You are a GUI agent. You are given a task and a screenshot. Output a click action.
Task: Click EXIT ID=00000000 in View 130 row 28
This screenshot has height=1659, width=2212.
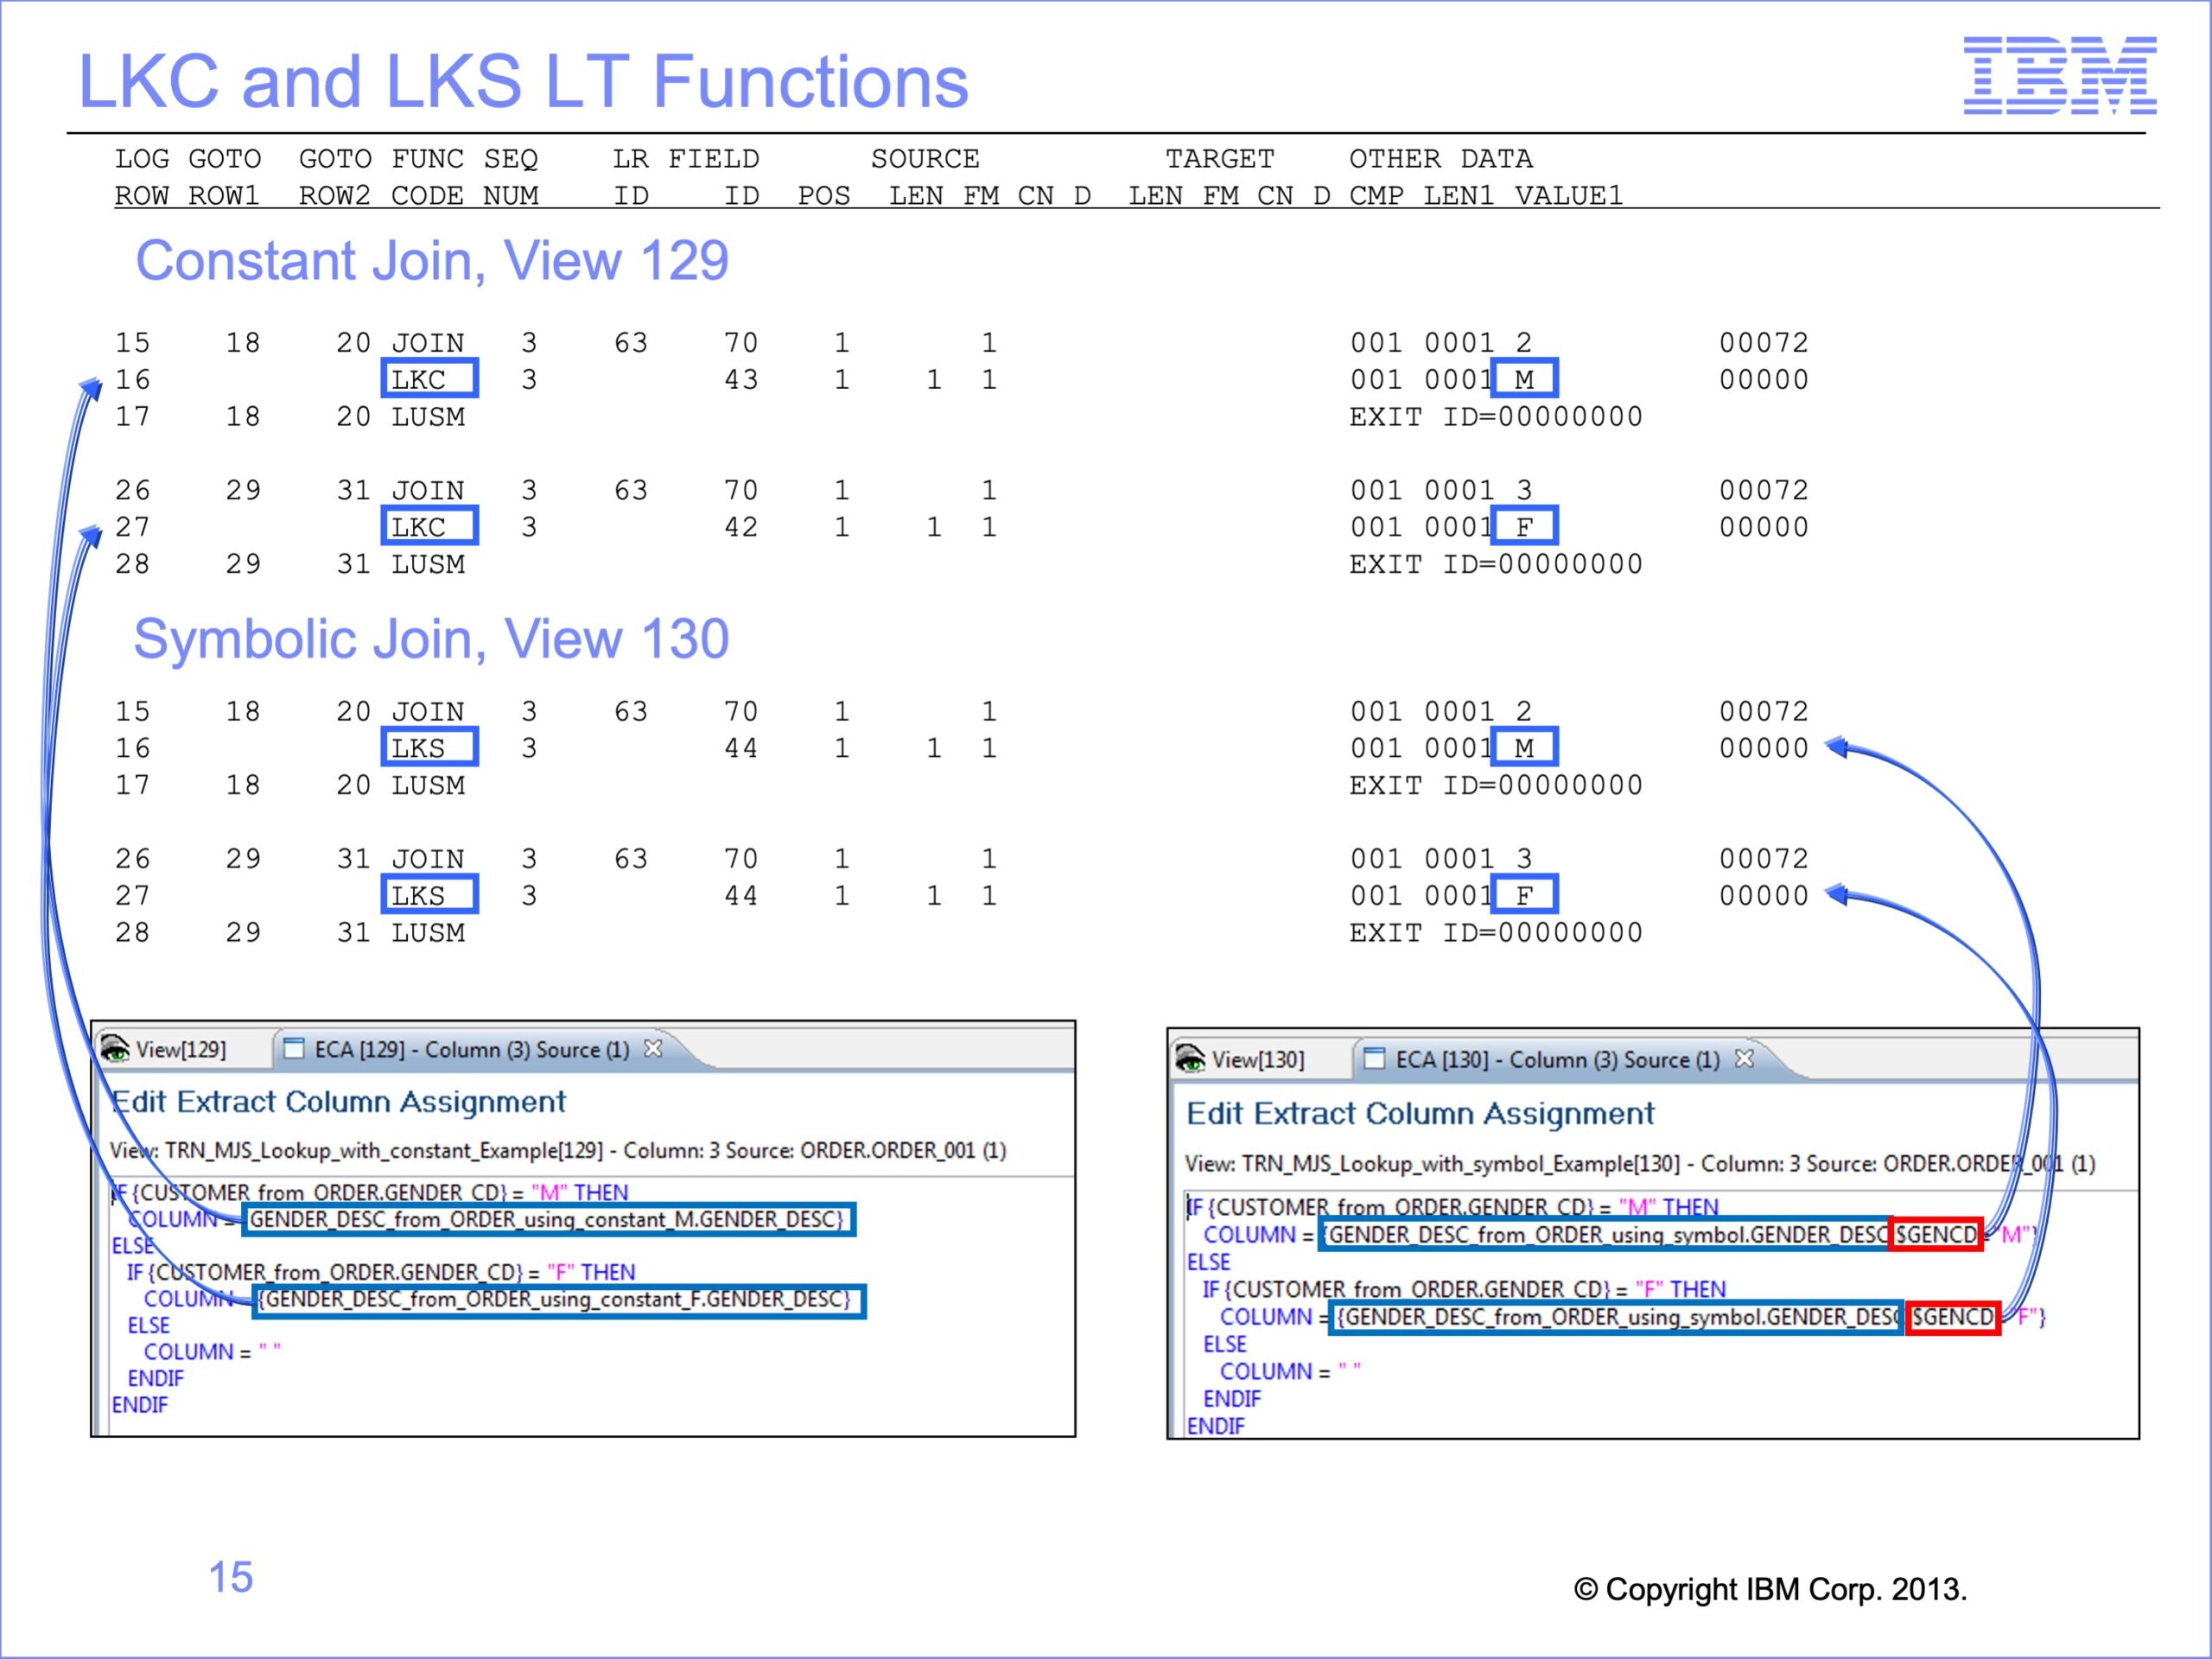(x=1496, y=933)
